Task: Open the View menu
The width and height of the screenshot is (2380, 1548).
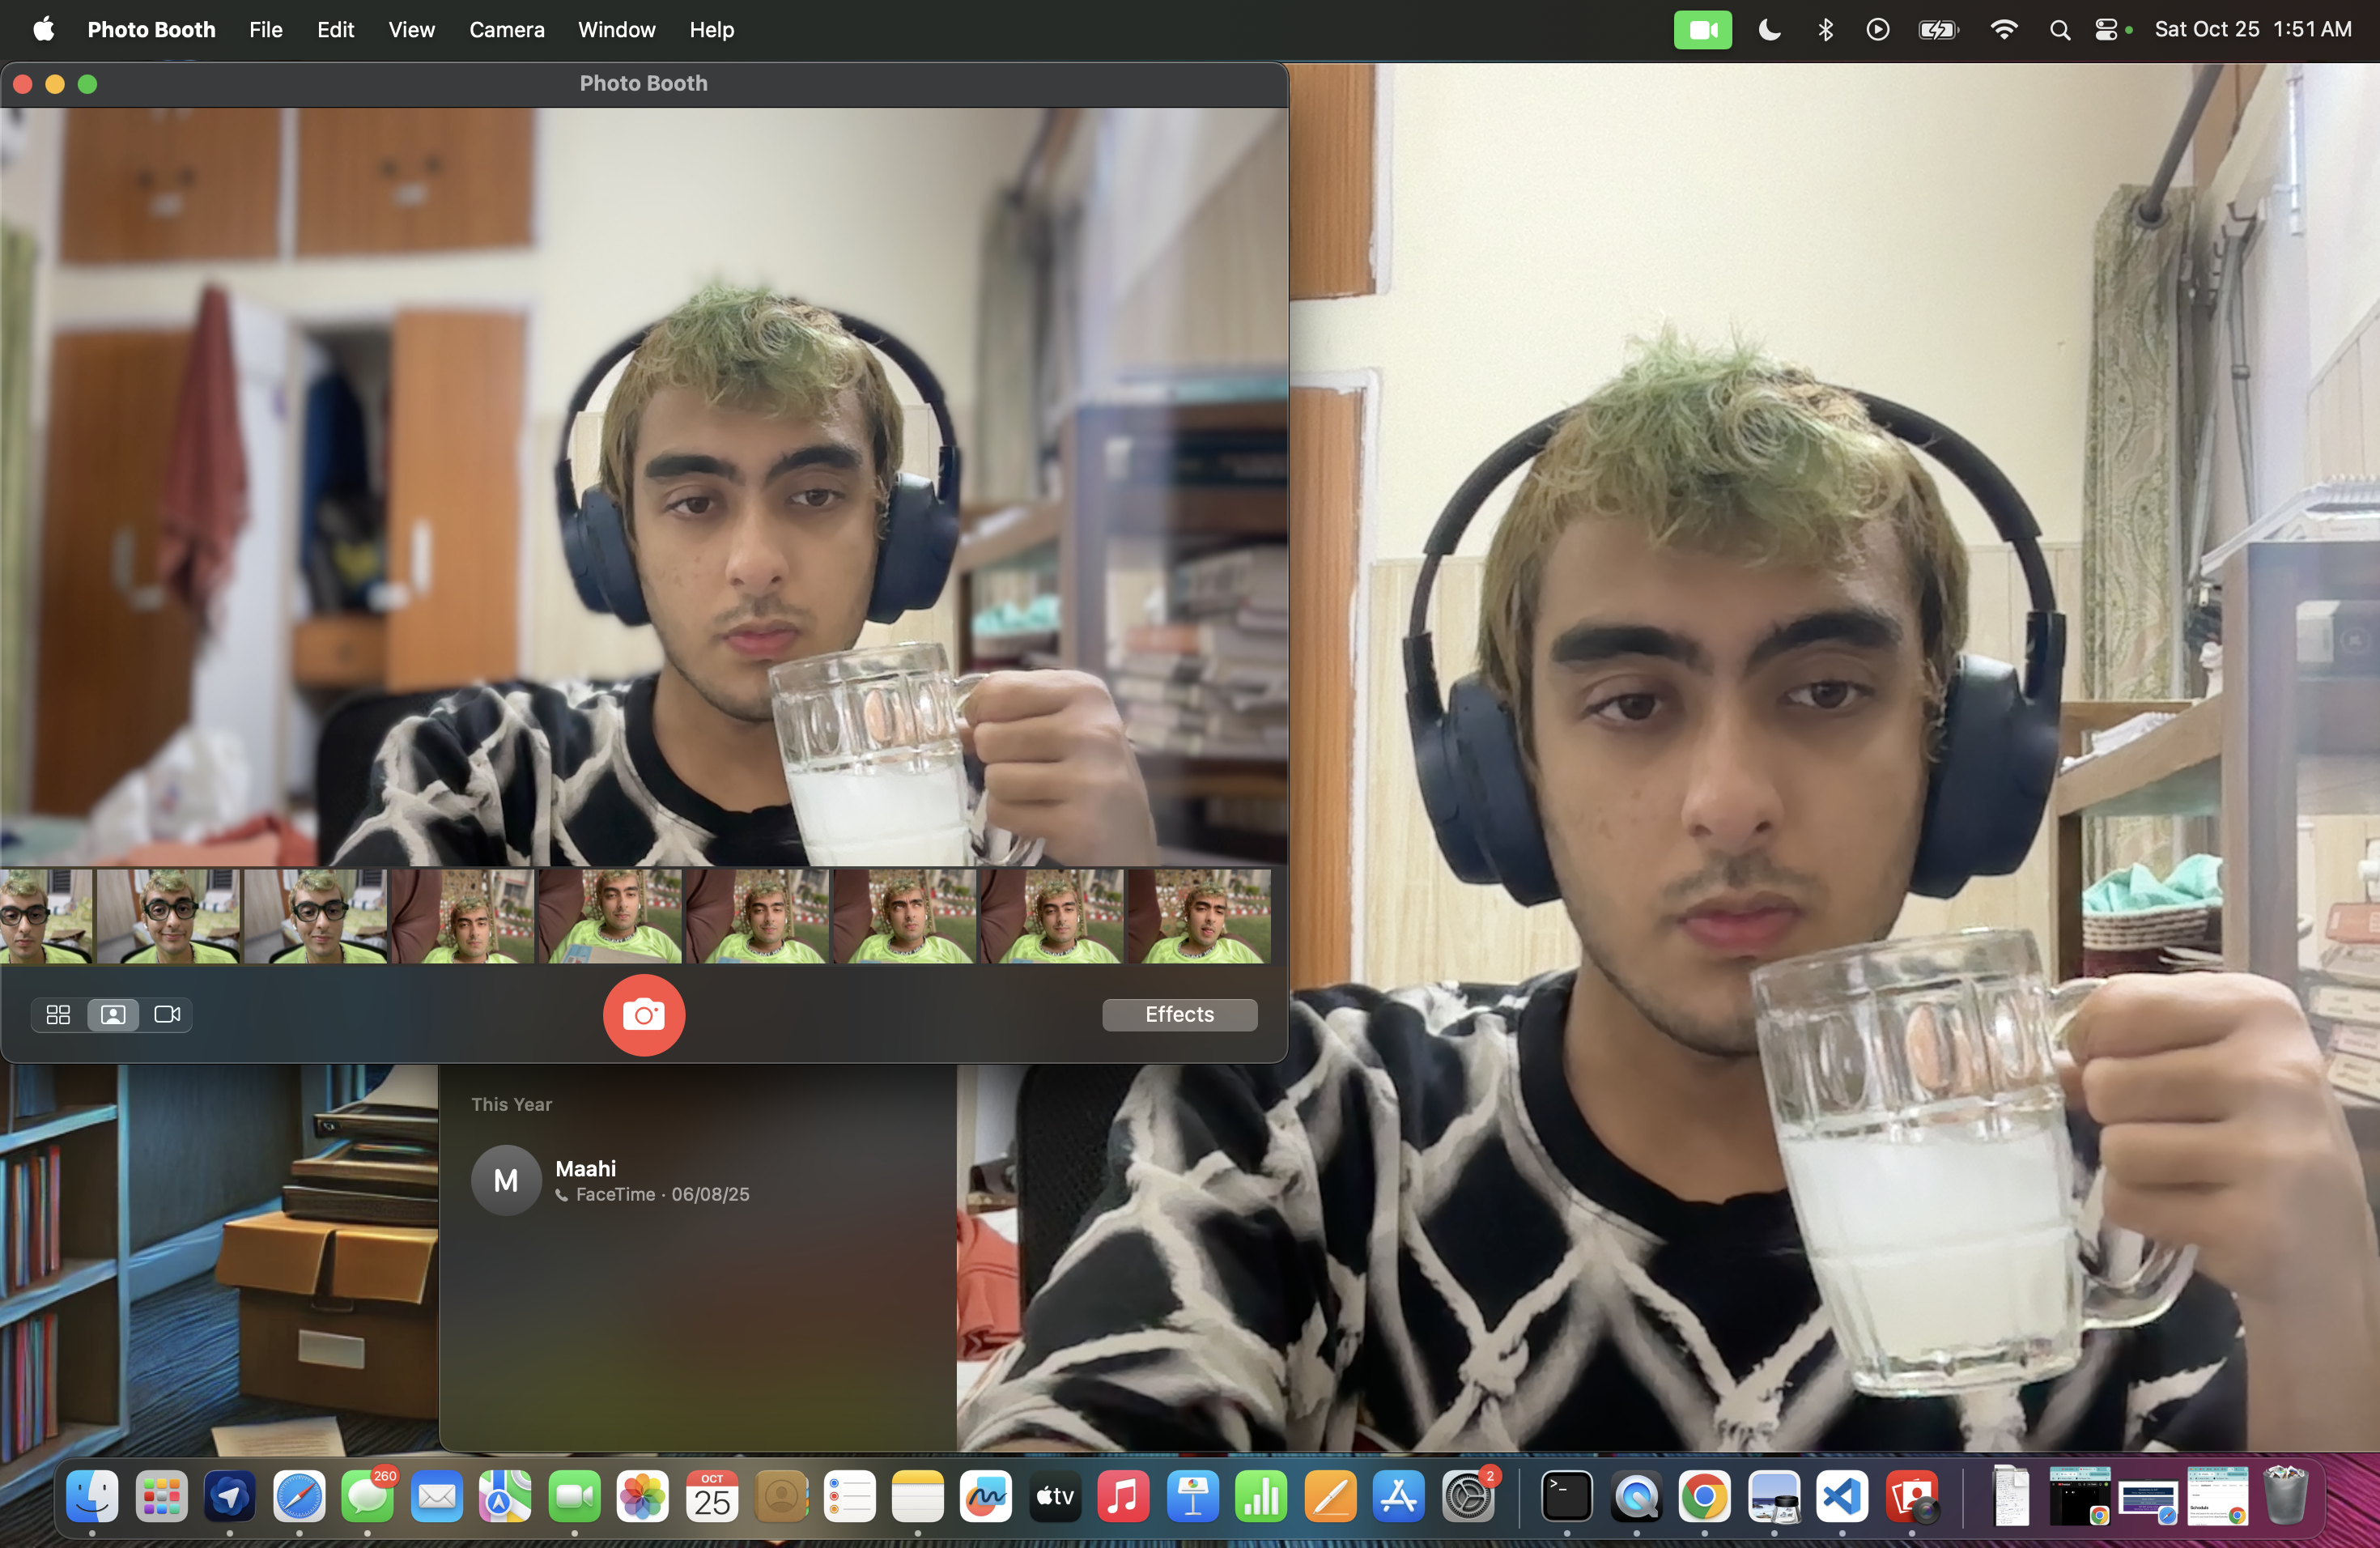Action: [x=411, y=30]
